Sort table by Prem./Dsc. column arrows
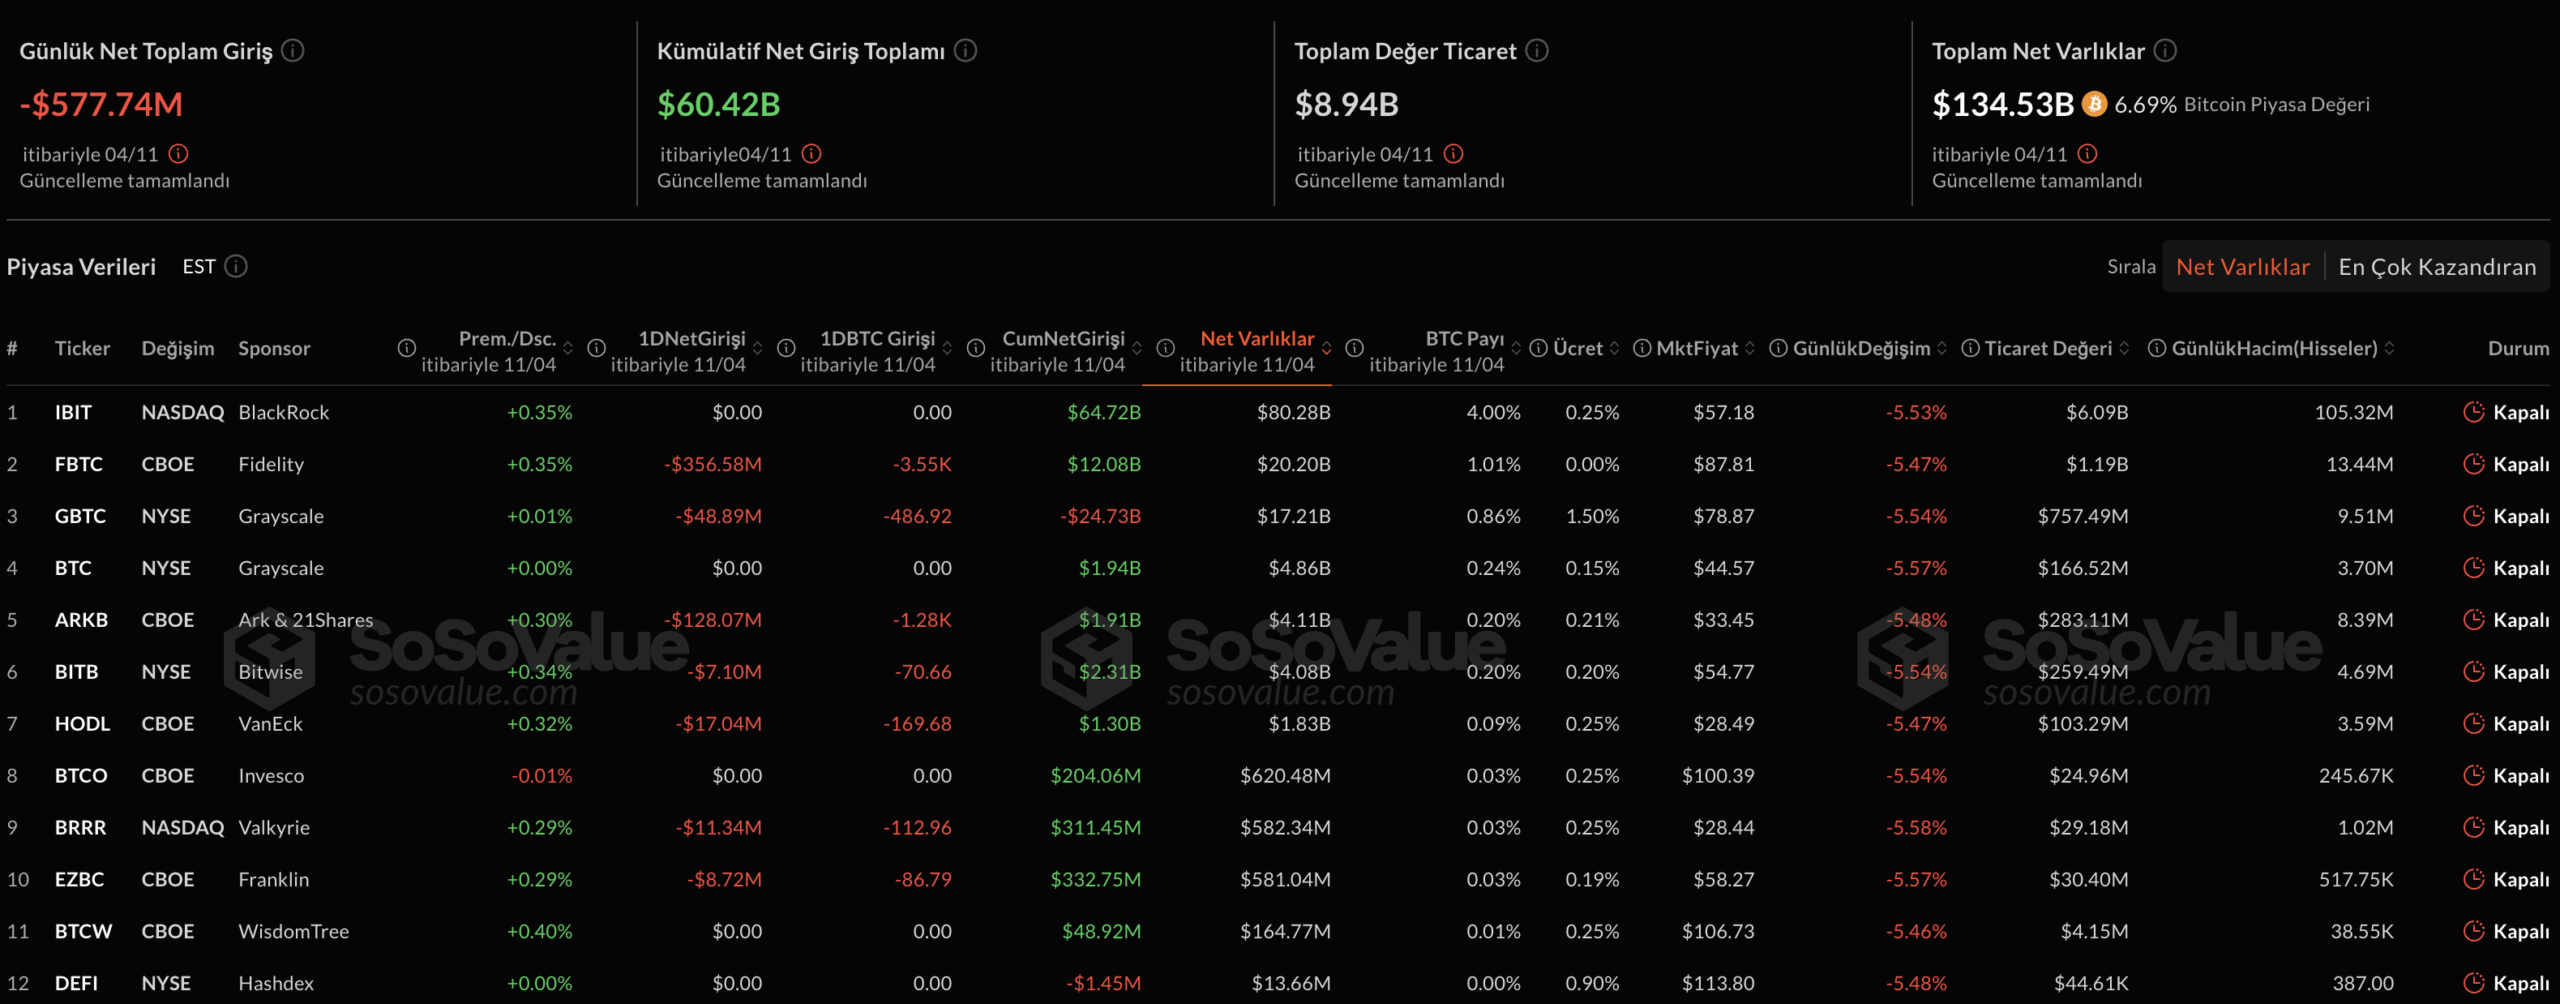The width and height of the screenshot is (2560, 1004). click(x=568, y=349)
